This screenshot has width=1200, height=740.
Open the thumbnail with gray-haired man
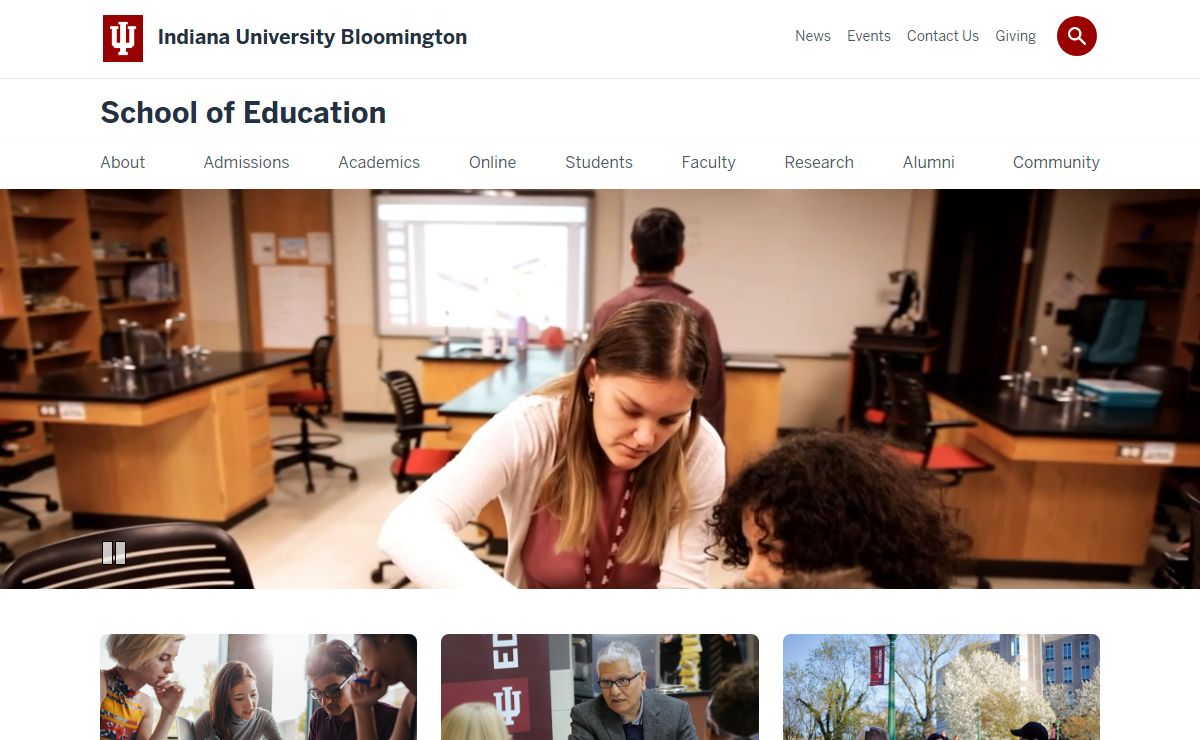(x=600, y=687)
